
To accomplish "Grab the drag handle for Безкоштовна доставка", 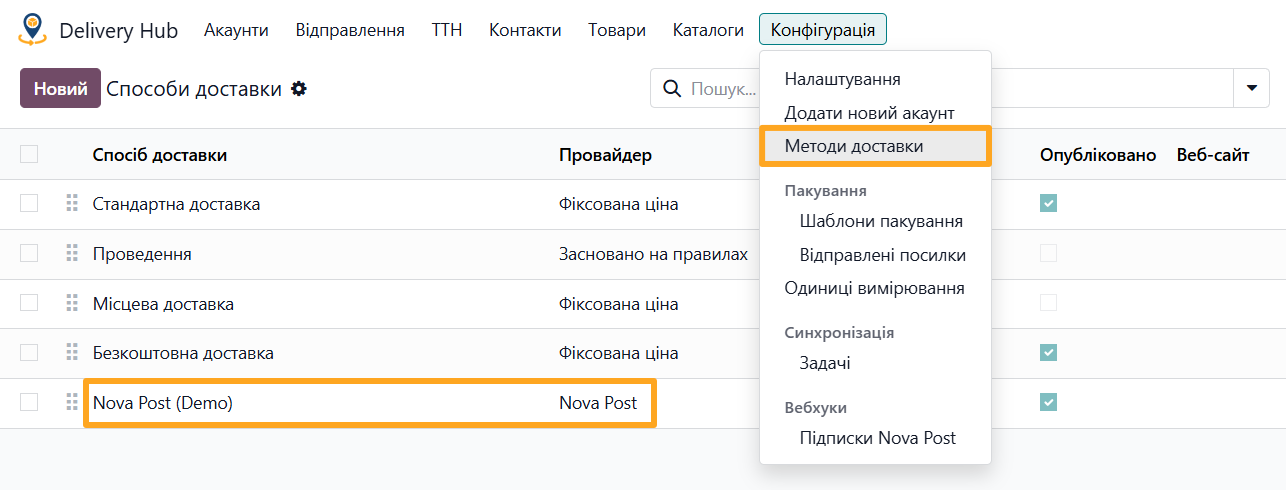I will pos(72,353).
